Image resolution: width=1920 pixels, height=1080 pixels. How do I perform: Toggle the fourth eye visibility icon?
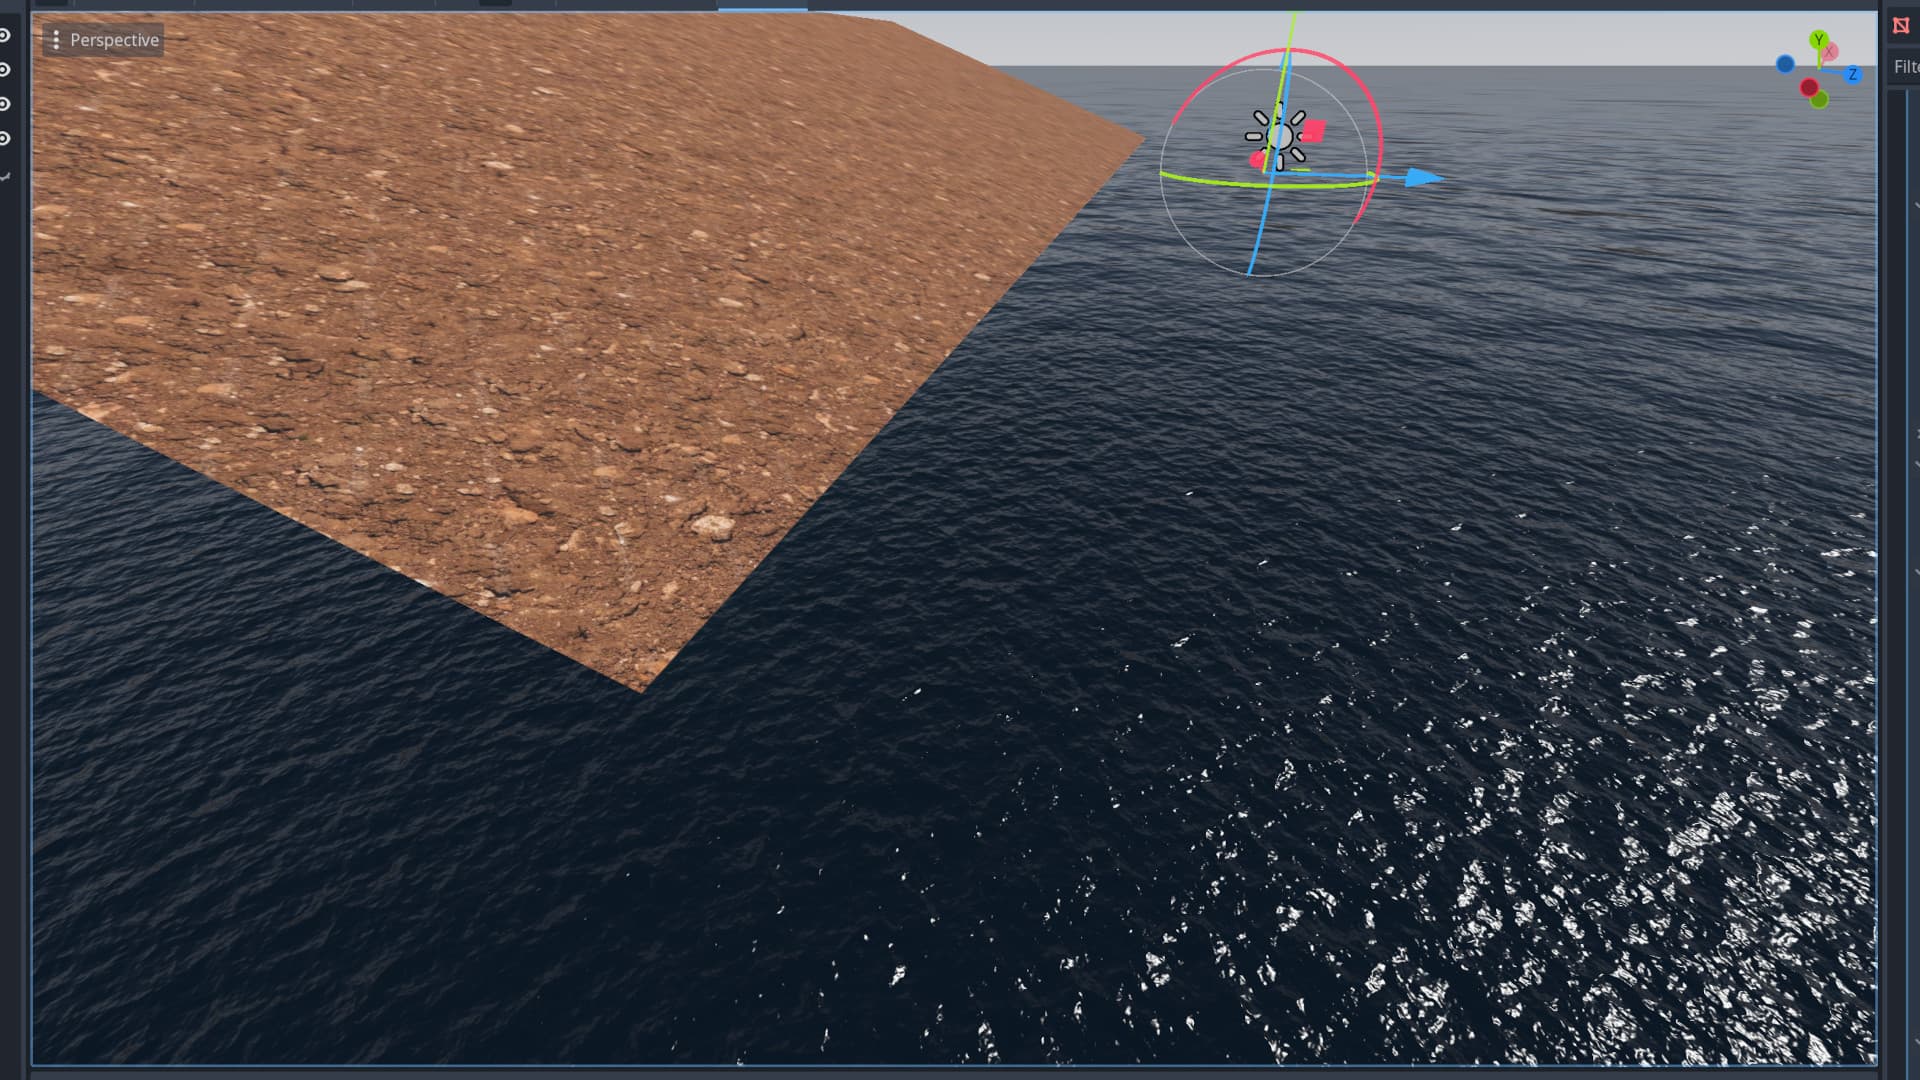click(x=5, y=138)
